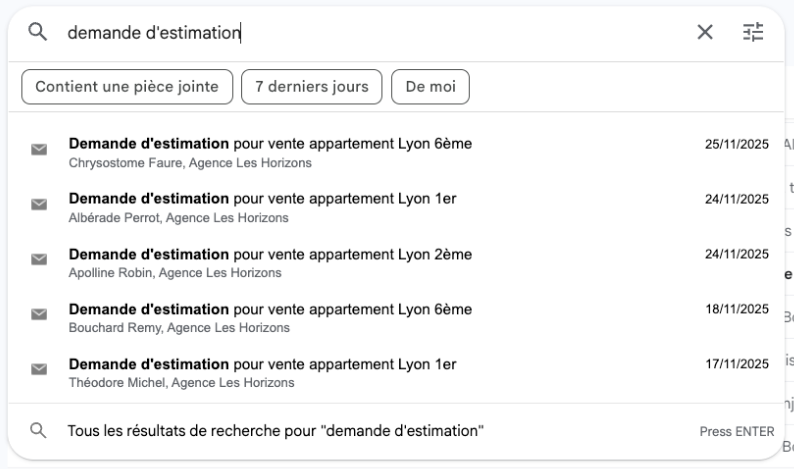The height and width of the screenshot is (469, 794).
Task: Open Théodore Michel's email dated 17/11/2025
Action: click(262, 371)
